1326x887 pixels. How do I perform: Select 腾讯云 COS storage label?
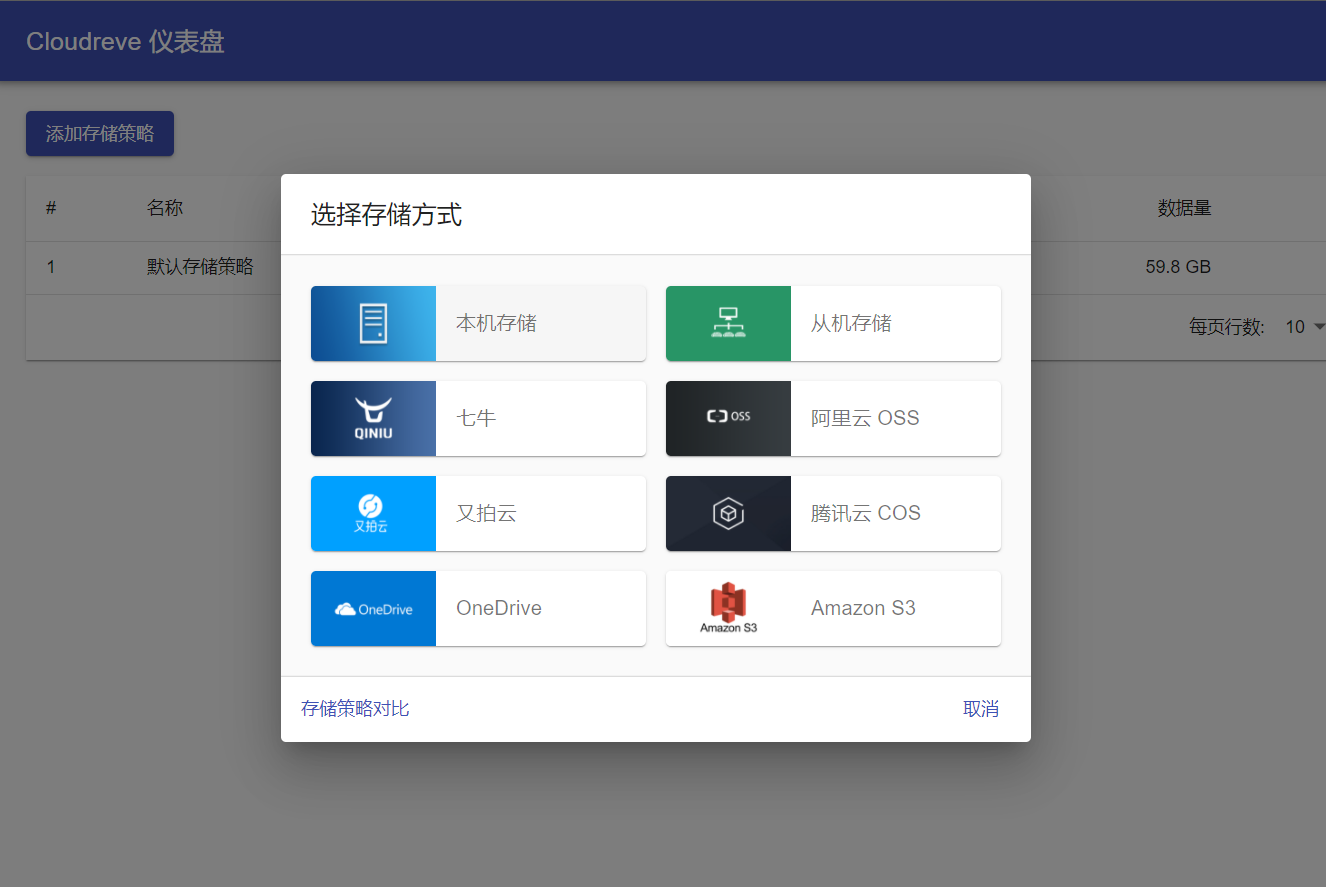(x=866, y=513)
